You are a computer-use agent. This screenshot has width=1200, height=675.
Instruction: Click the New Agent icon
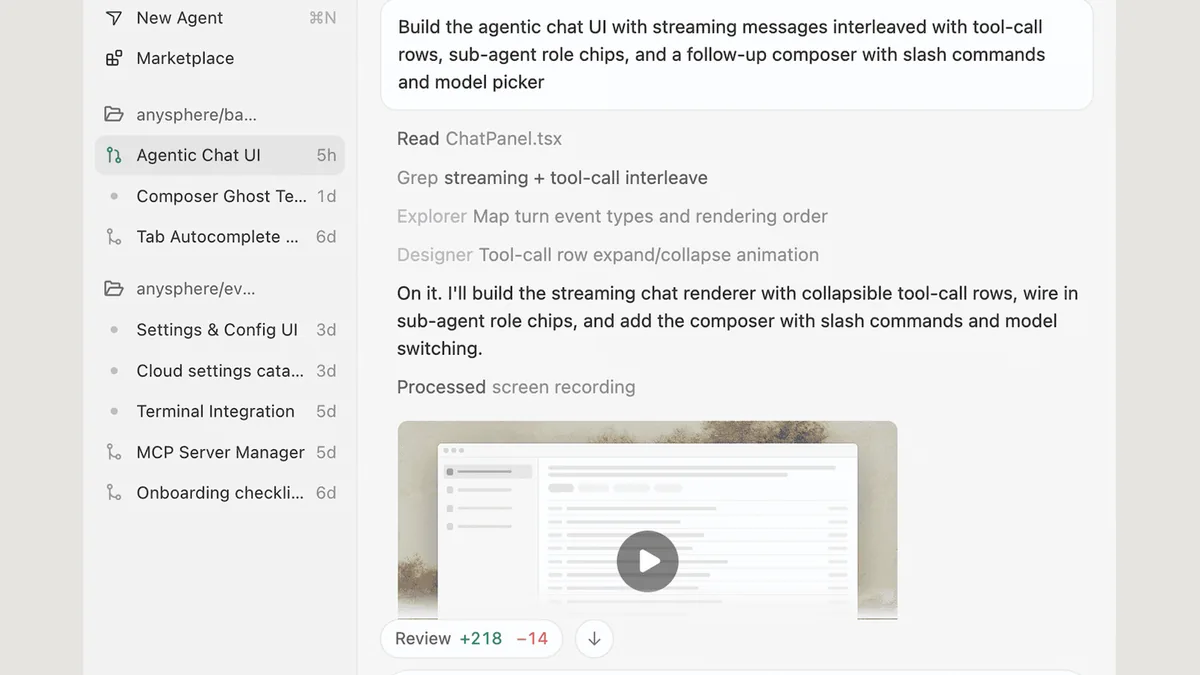(114, 18)
